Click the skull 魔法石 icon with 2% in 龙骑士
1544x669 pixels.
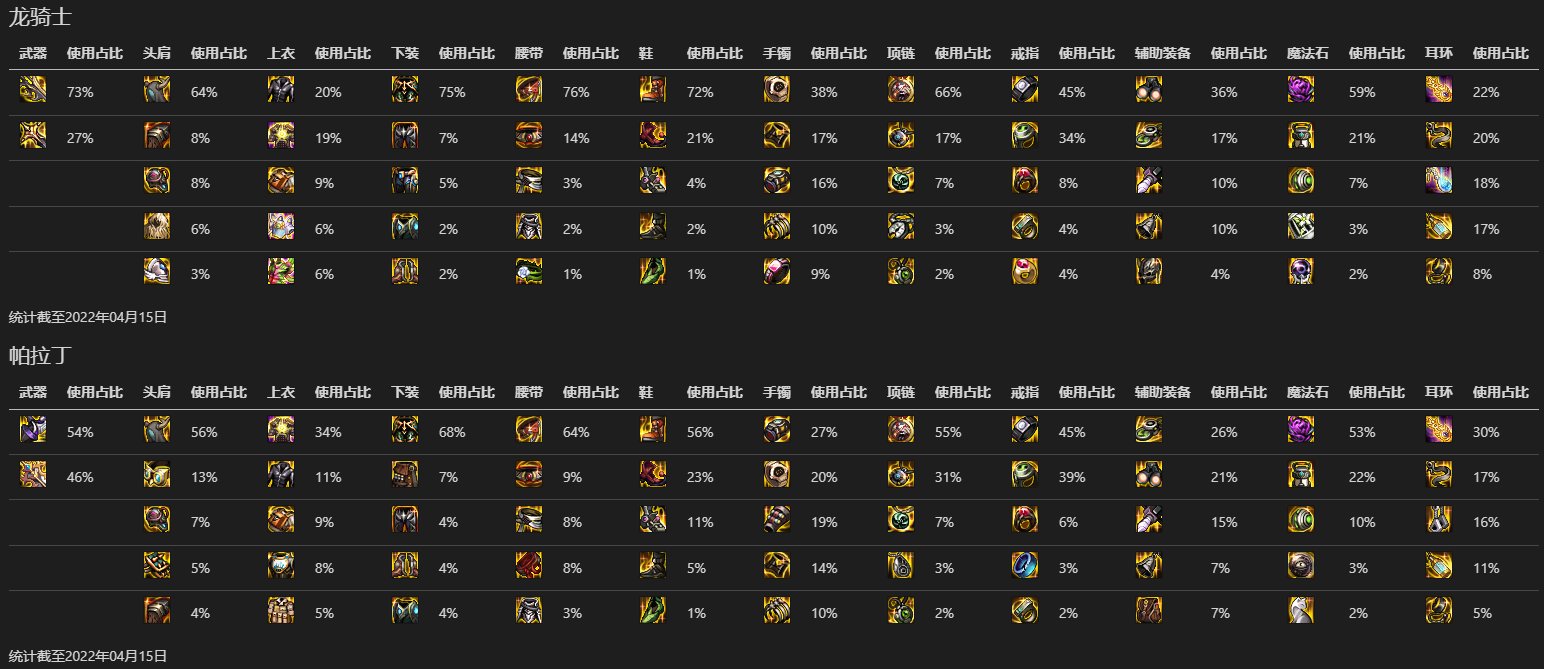pos(1301,272)
